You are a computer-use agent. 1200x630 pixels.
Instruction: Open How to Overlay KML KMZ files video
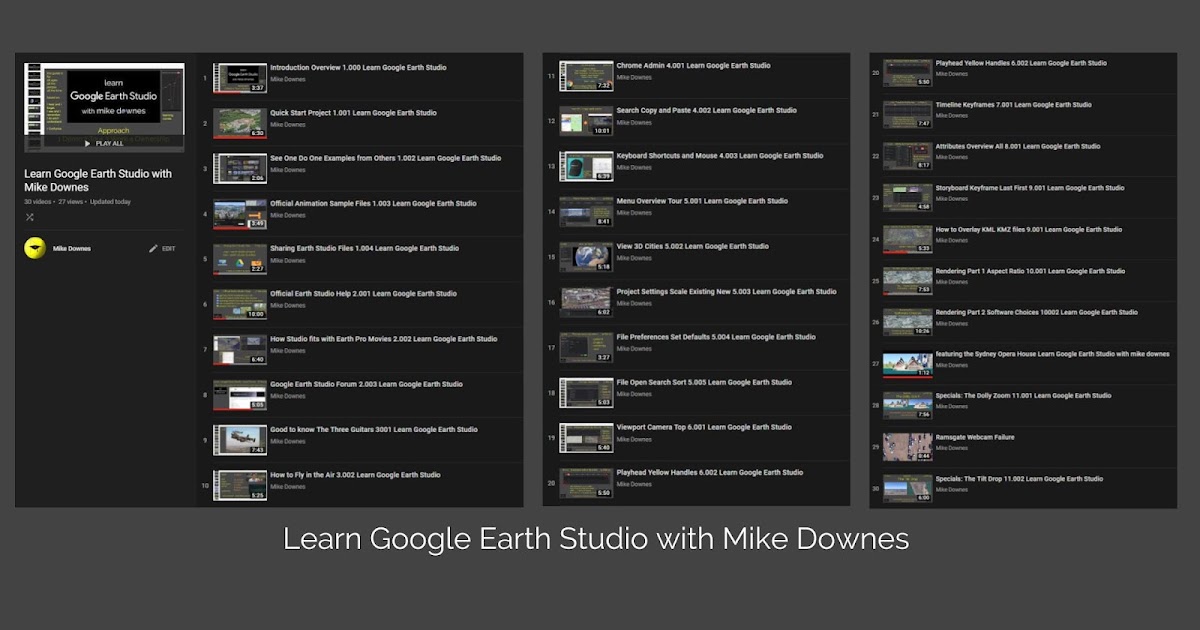point(1028,229)
